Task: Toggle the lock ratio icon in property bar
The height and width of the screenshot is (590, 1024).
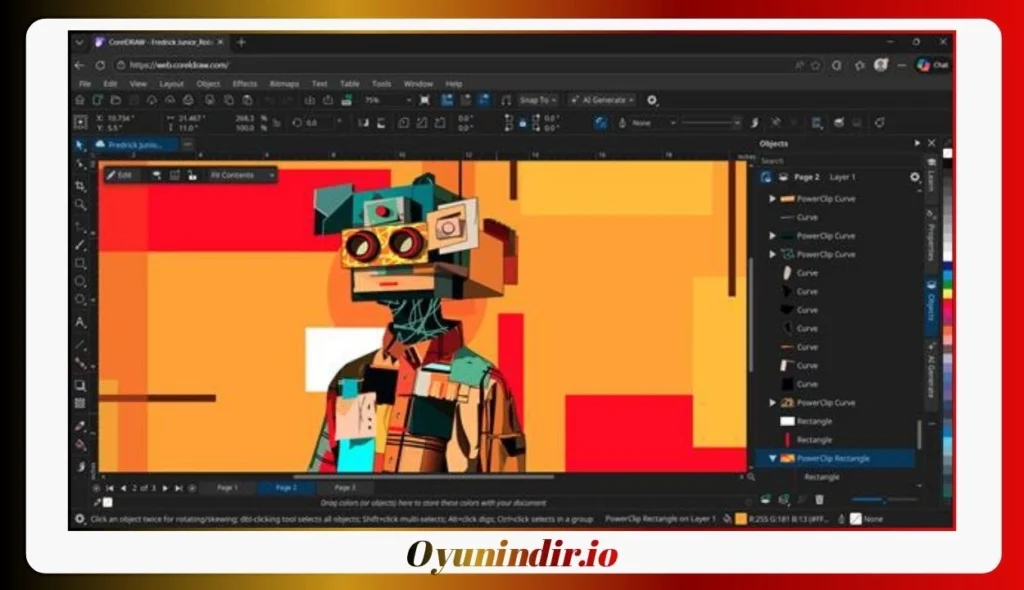Action: tap(277, 123)
